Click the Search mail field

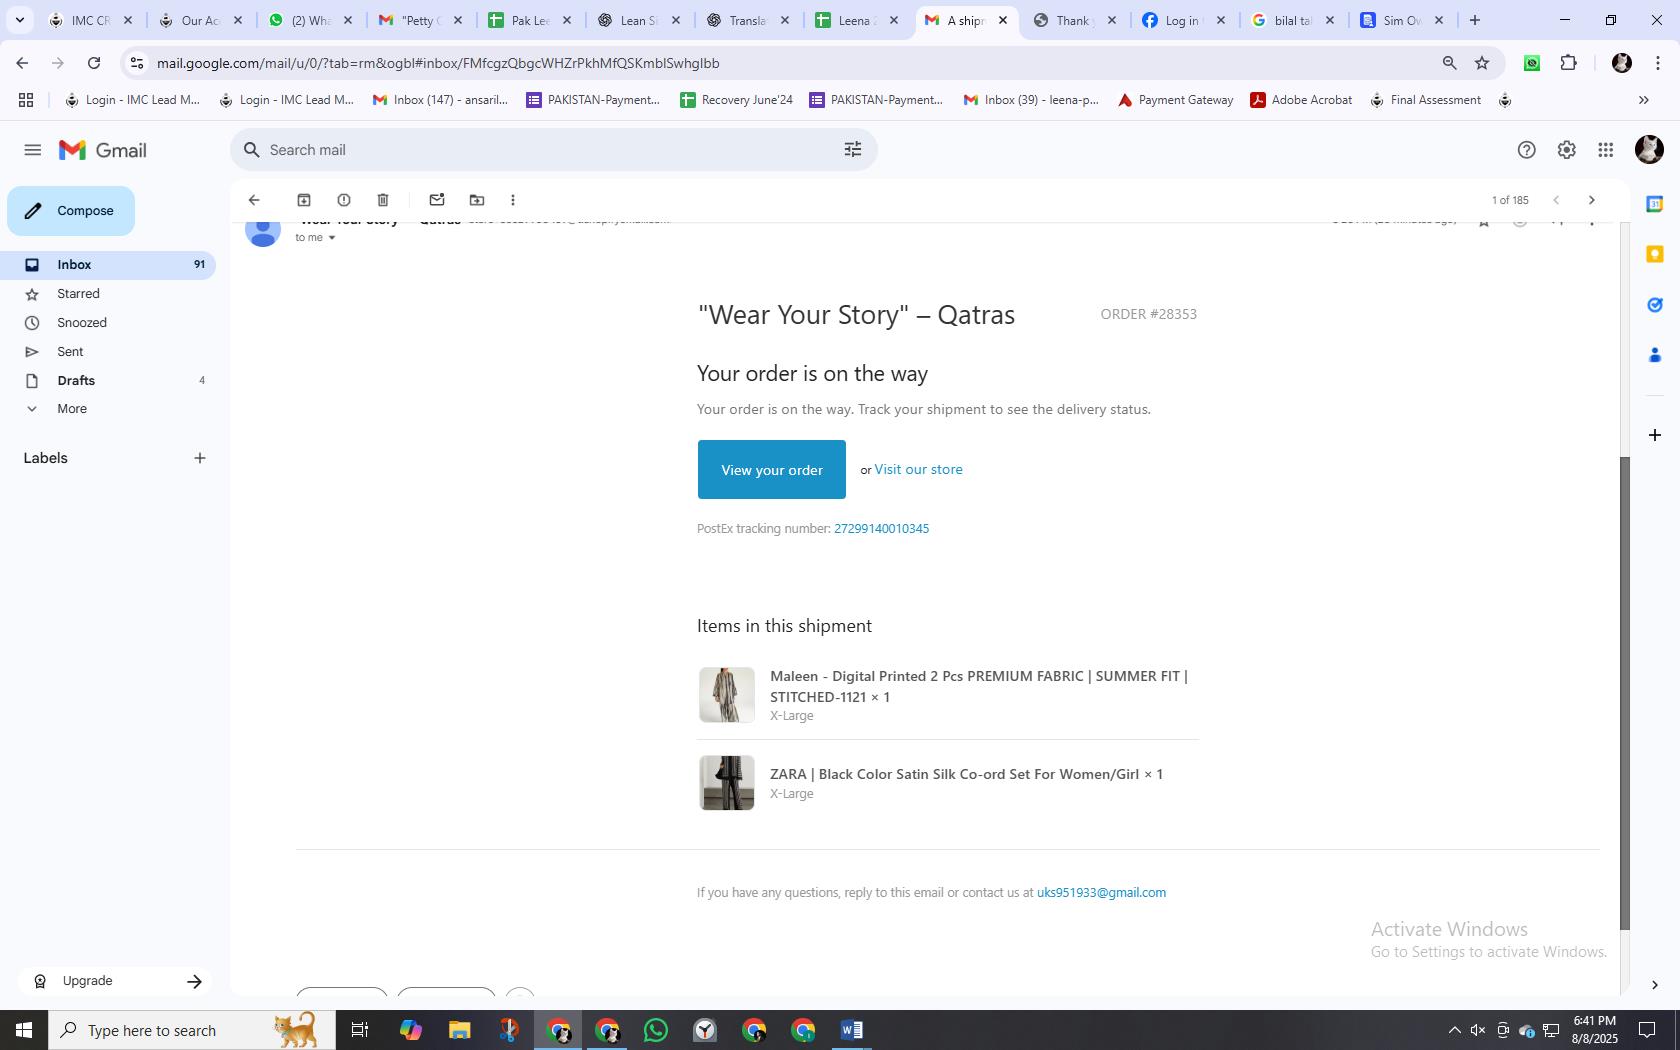click(x=553, y=150)
